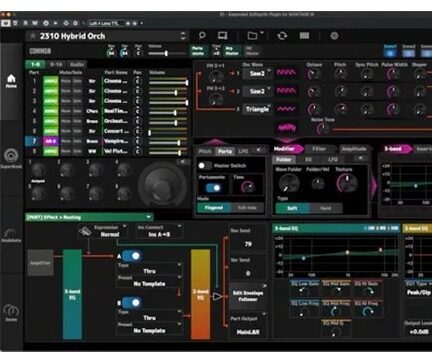This screenshot has height=363, width=432.
Task: Expand the Effect Routing view dropdown
Action: 89,217
